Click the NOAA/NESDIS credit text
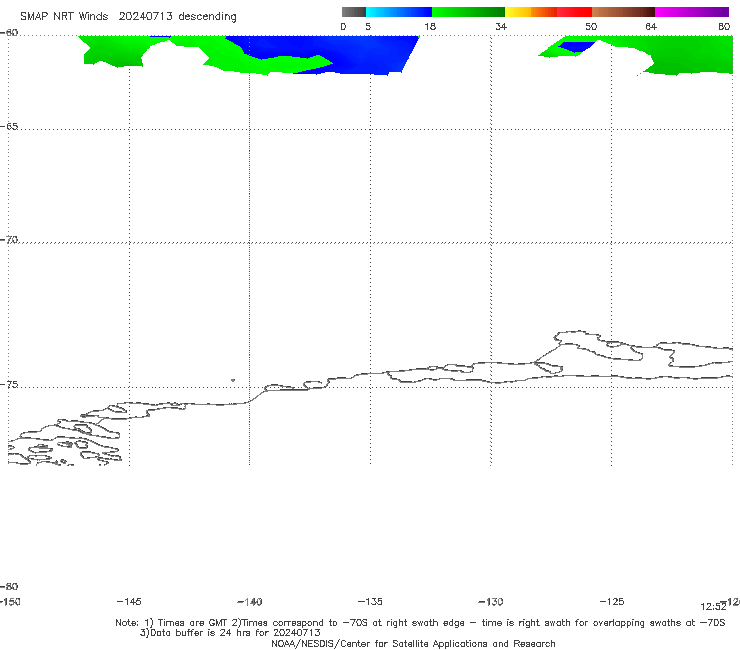Viewport: 740px width, 650px height. (x=413, y=643)
